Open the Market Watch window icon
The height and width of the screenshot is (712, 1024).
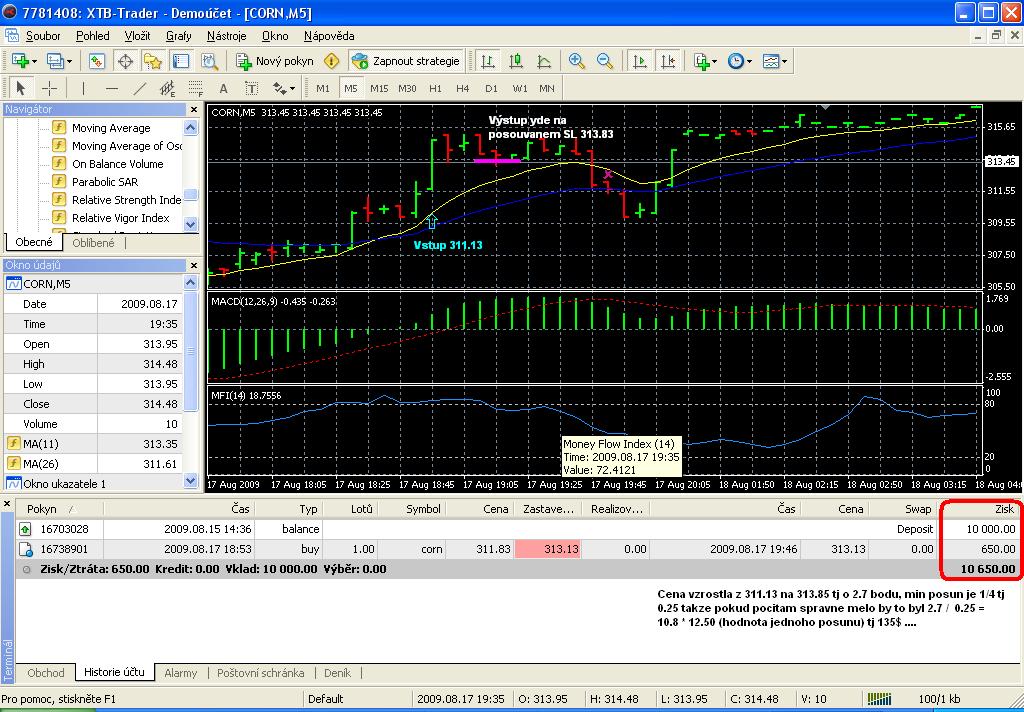[x=97, y=61]
